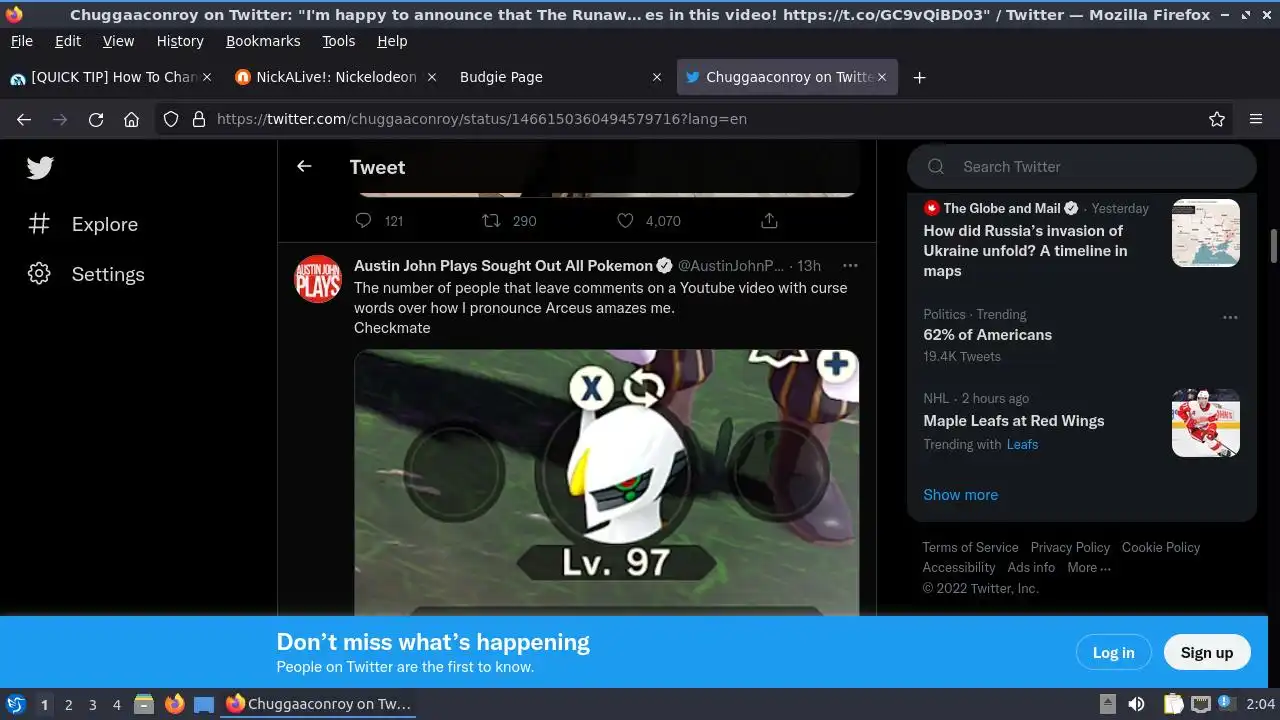The width and height of the screenshot is (1280, 720).
Task: Click the site security padlock icon
Action: click(x=198, y=119)
